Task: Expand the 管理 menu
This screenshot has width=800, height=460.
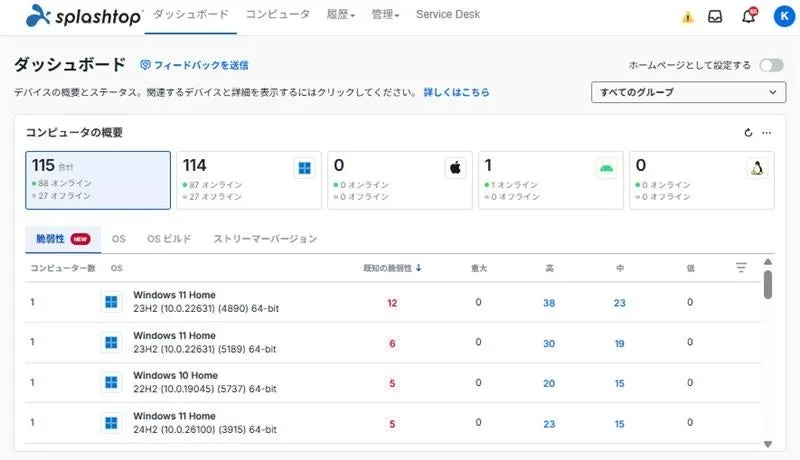Action: pyautogui.click(x=385, y=15)
